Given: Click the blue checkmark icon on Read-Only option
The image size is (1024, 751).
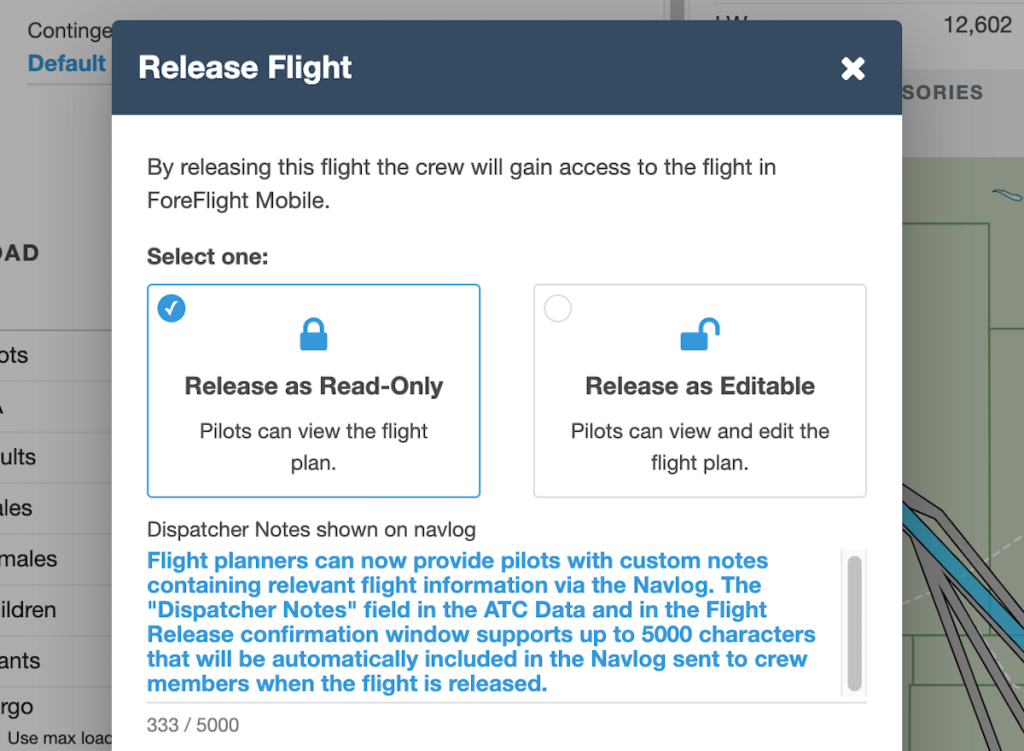Looking at the screenshot, I should [171, 308].
